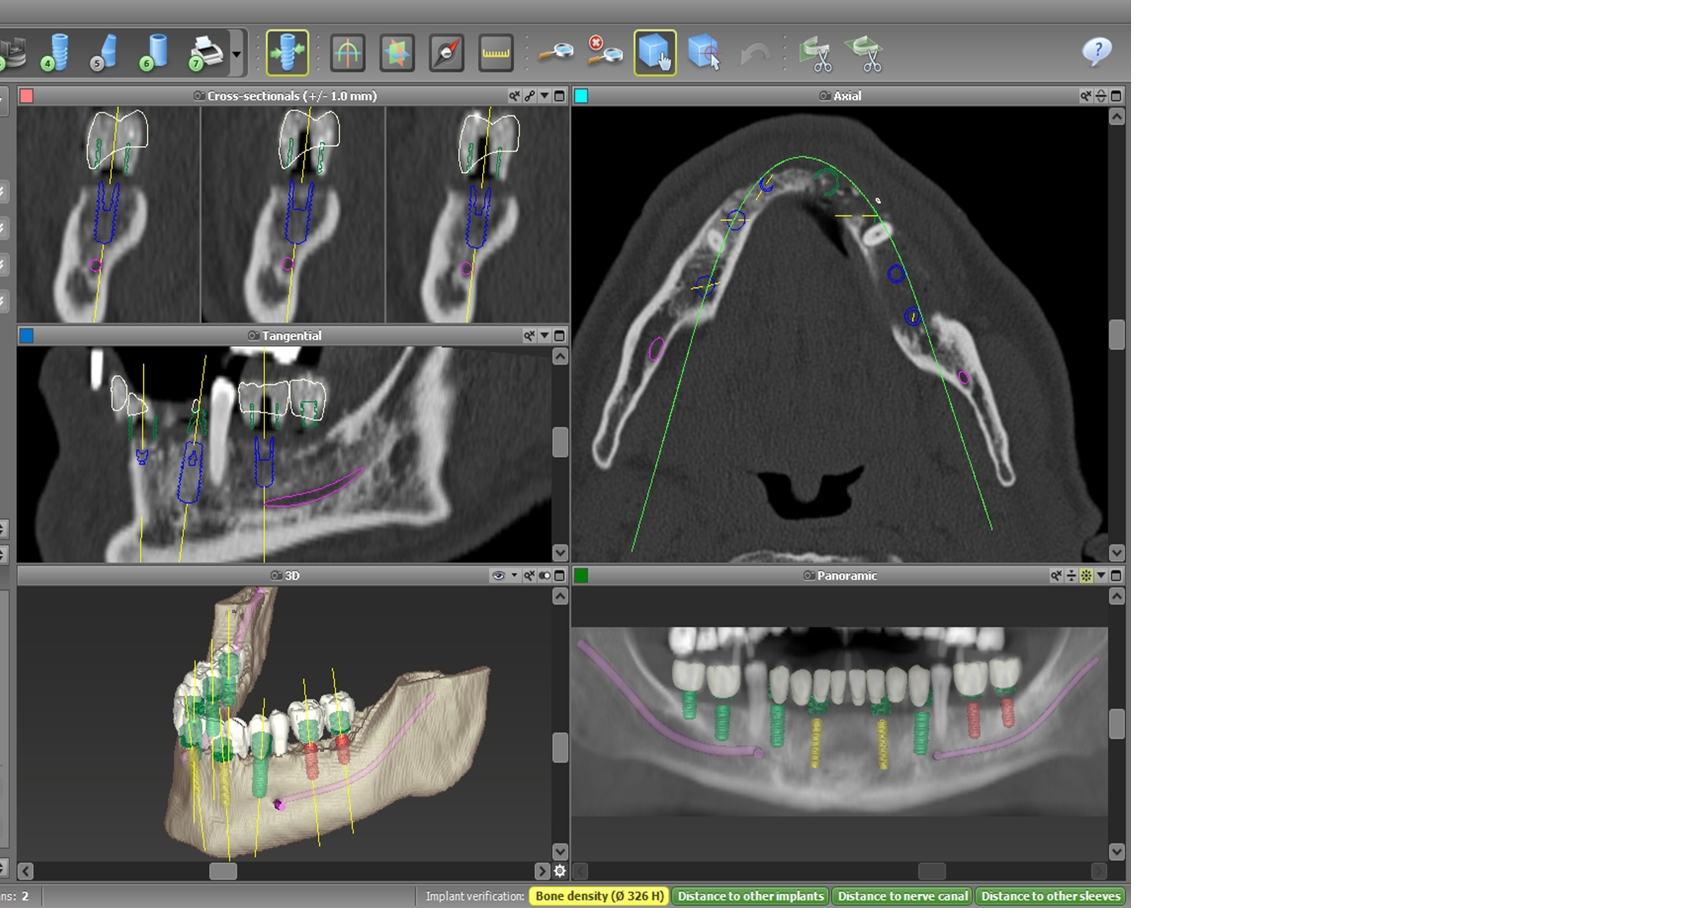Click the Axial view scrollbar thumb
The image size is (1688, 908).
[x=1117, y=335]
